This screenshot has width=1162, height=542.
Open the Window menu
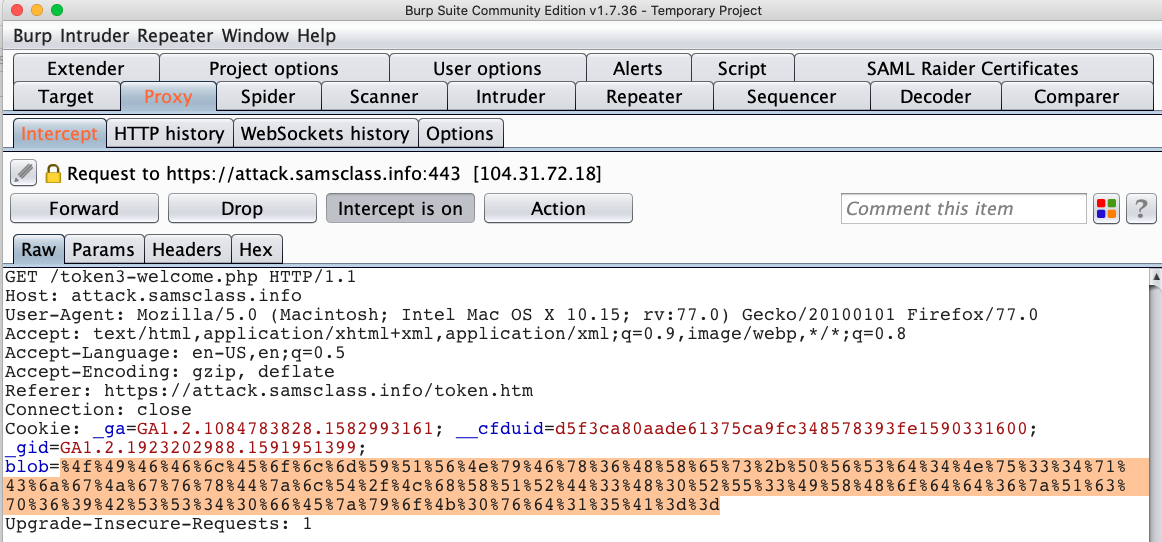[x=255, y=36]
